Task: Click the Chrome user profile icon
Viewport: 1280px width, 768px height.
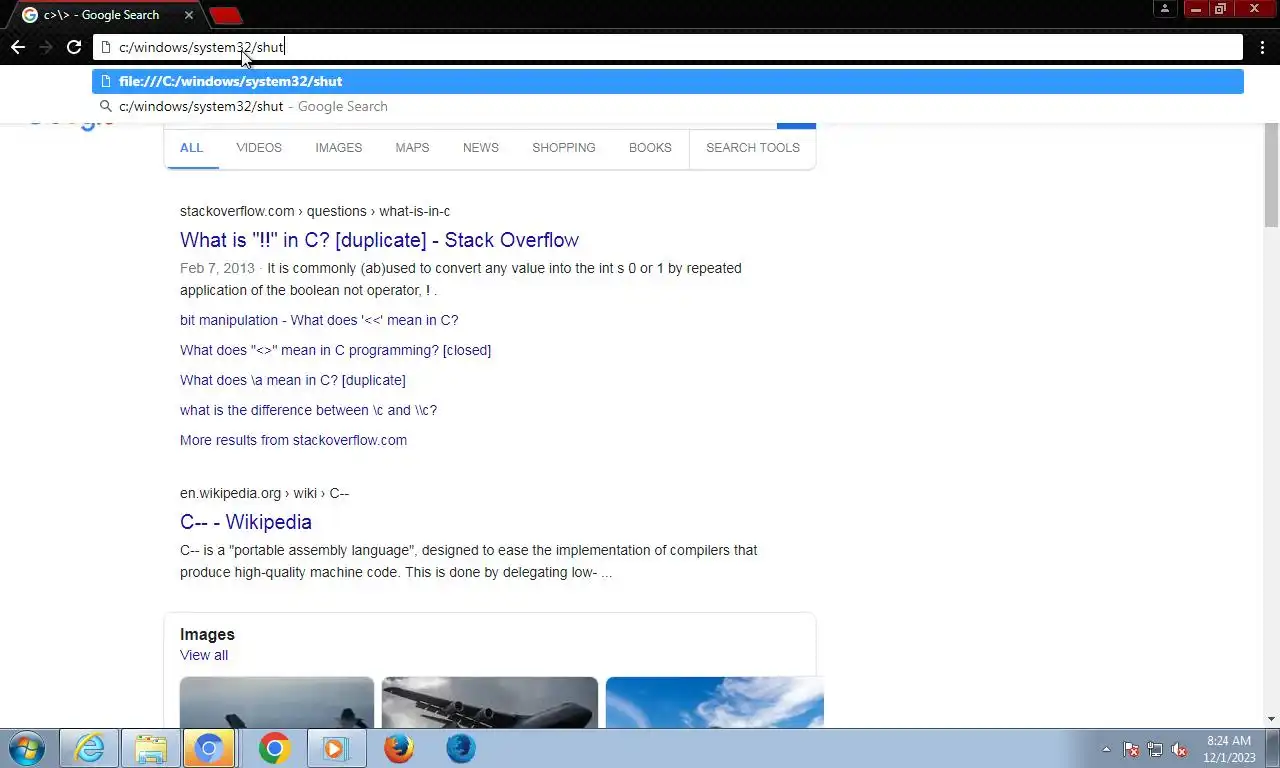Action: pos(1164,9)
